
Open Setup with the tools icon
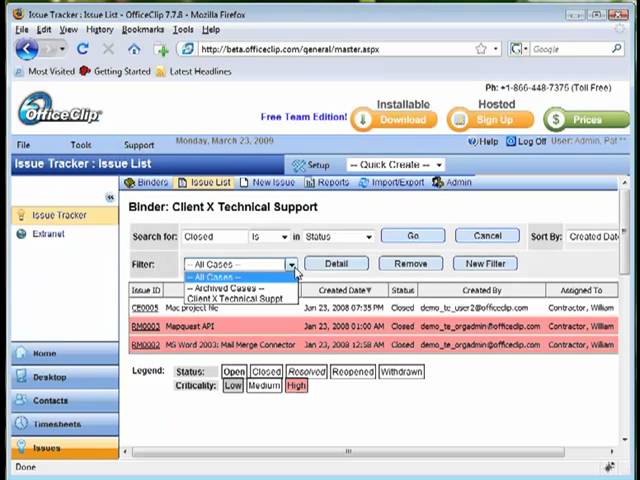298,165
